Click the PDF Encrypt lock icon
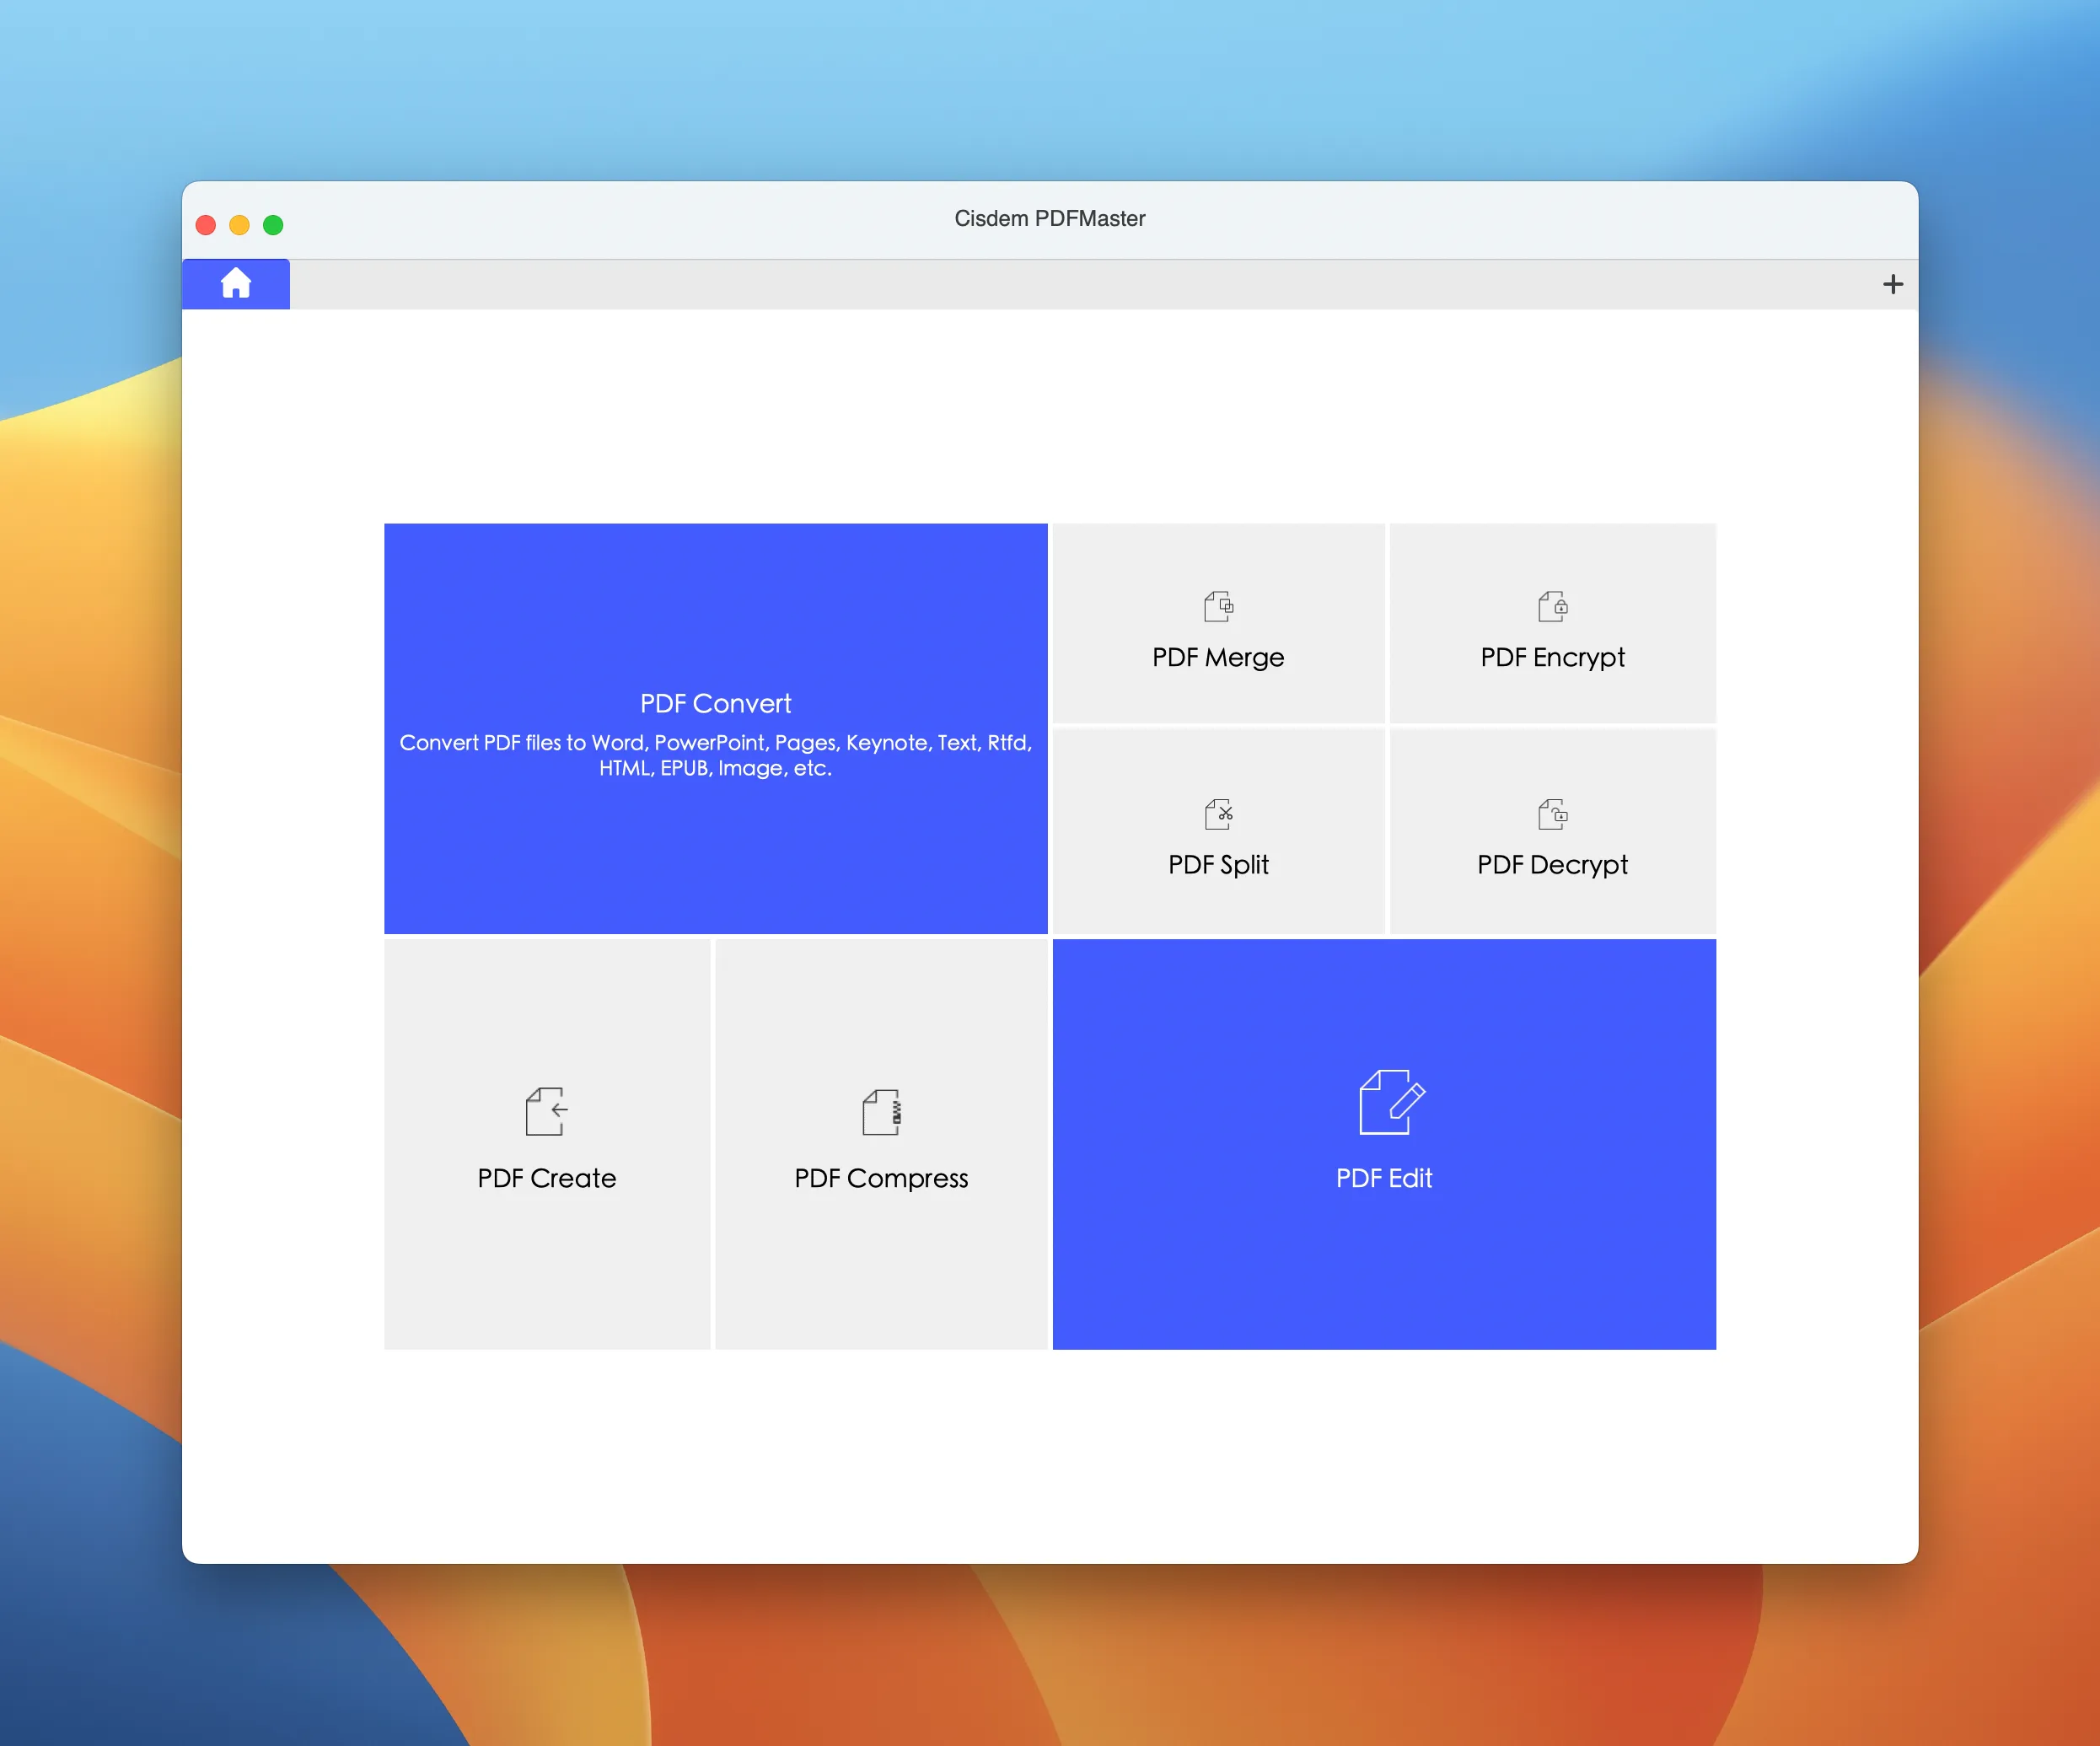 point(1552,606)
